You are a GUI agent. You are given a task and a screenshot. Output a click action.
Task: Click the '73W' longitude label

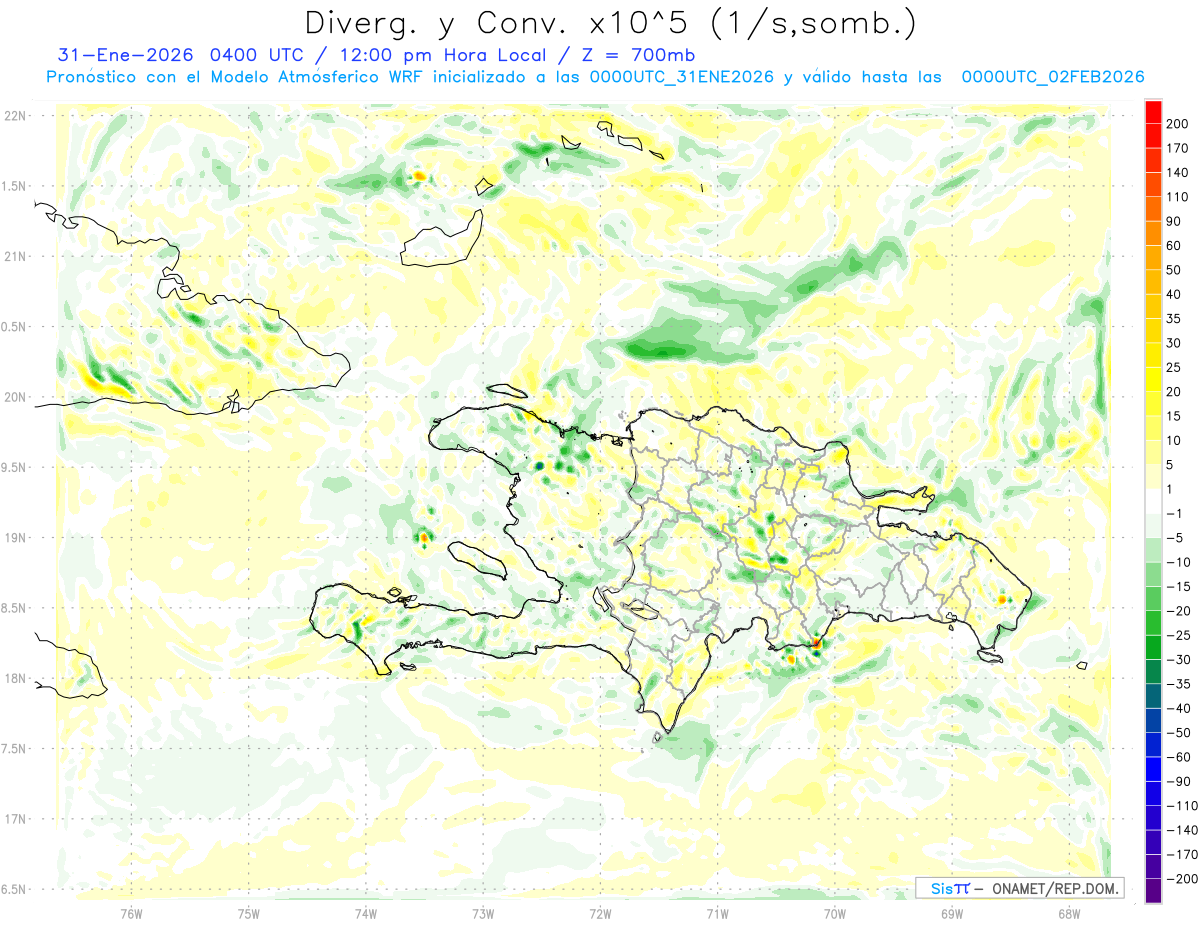(x=483, y=914)
